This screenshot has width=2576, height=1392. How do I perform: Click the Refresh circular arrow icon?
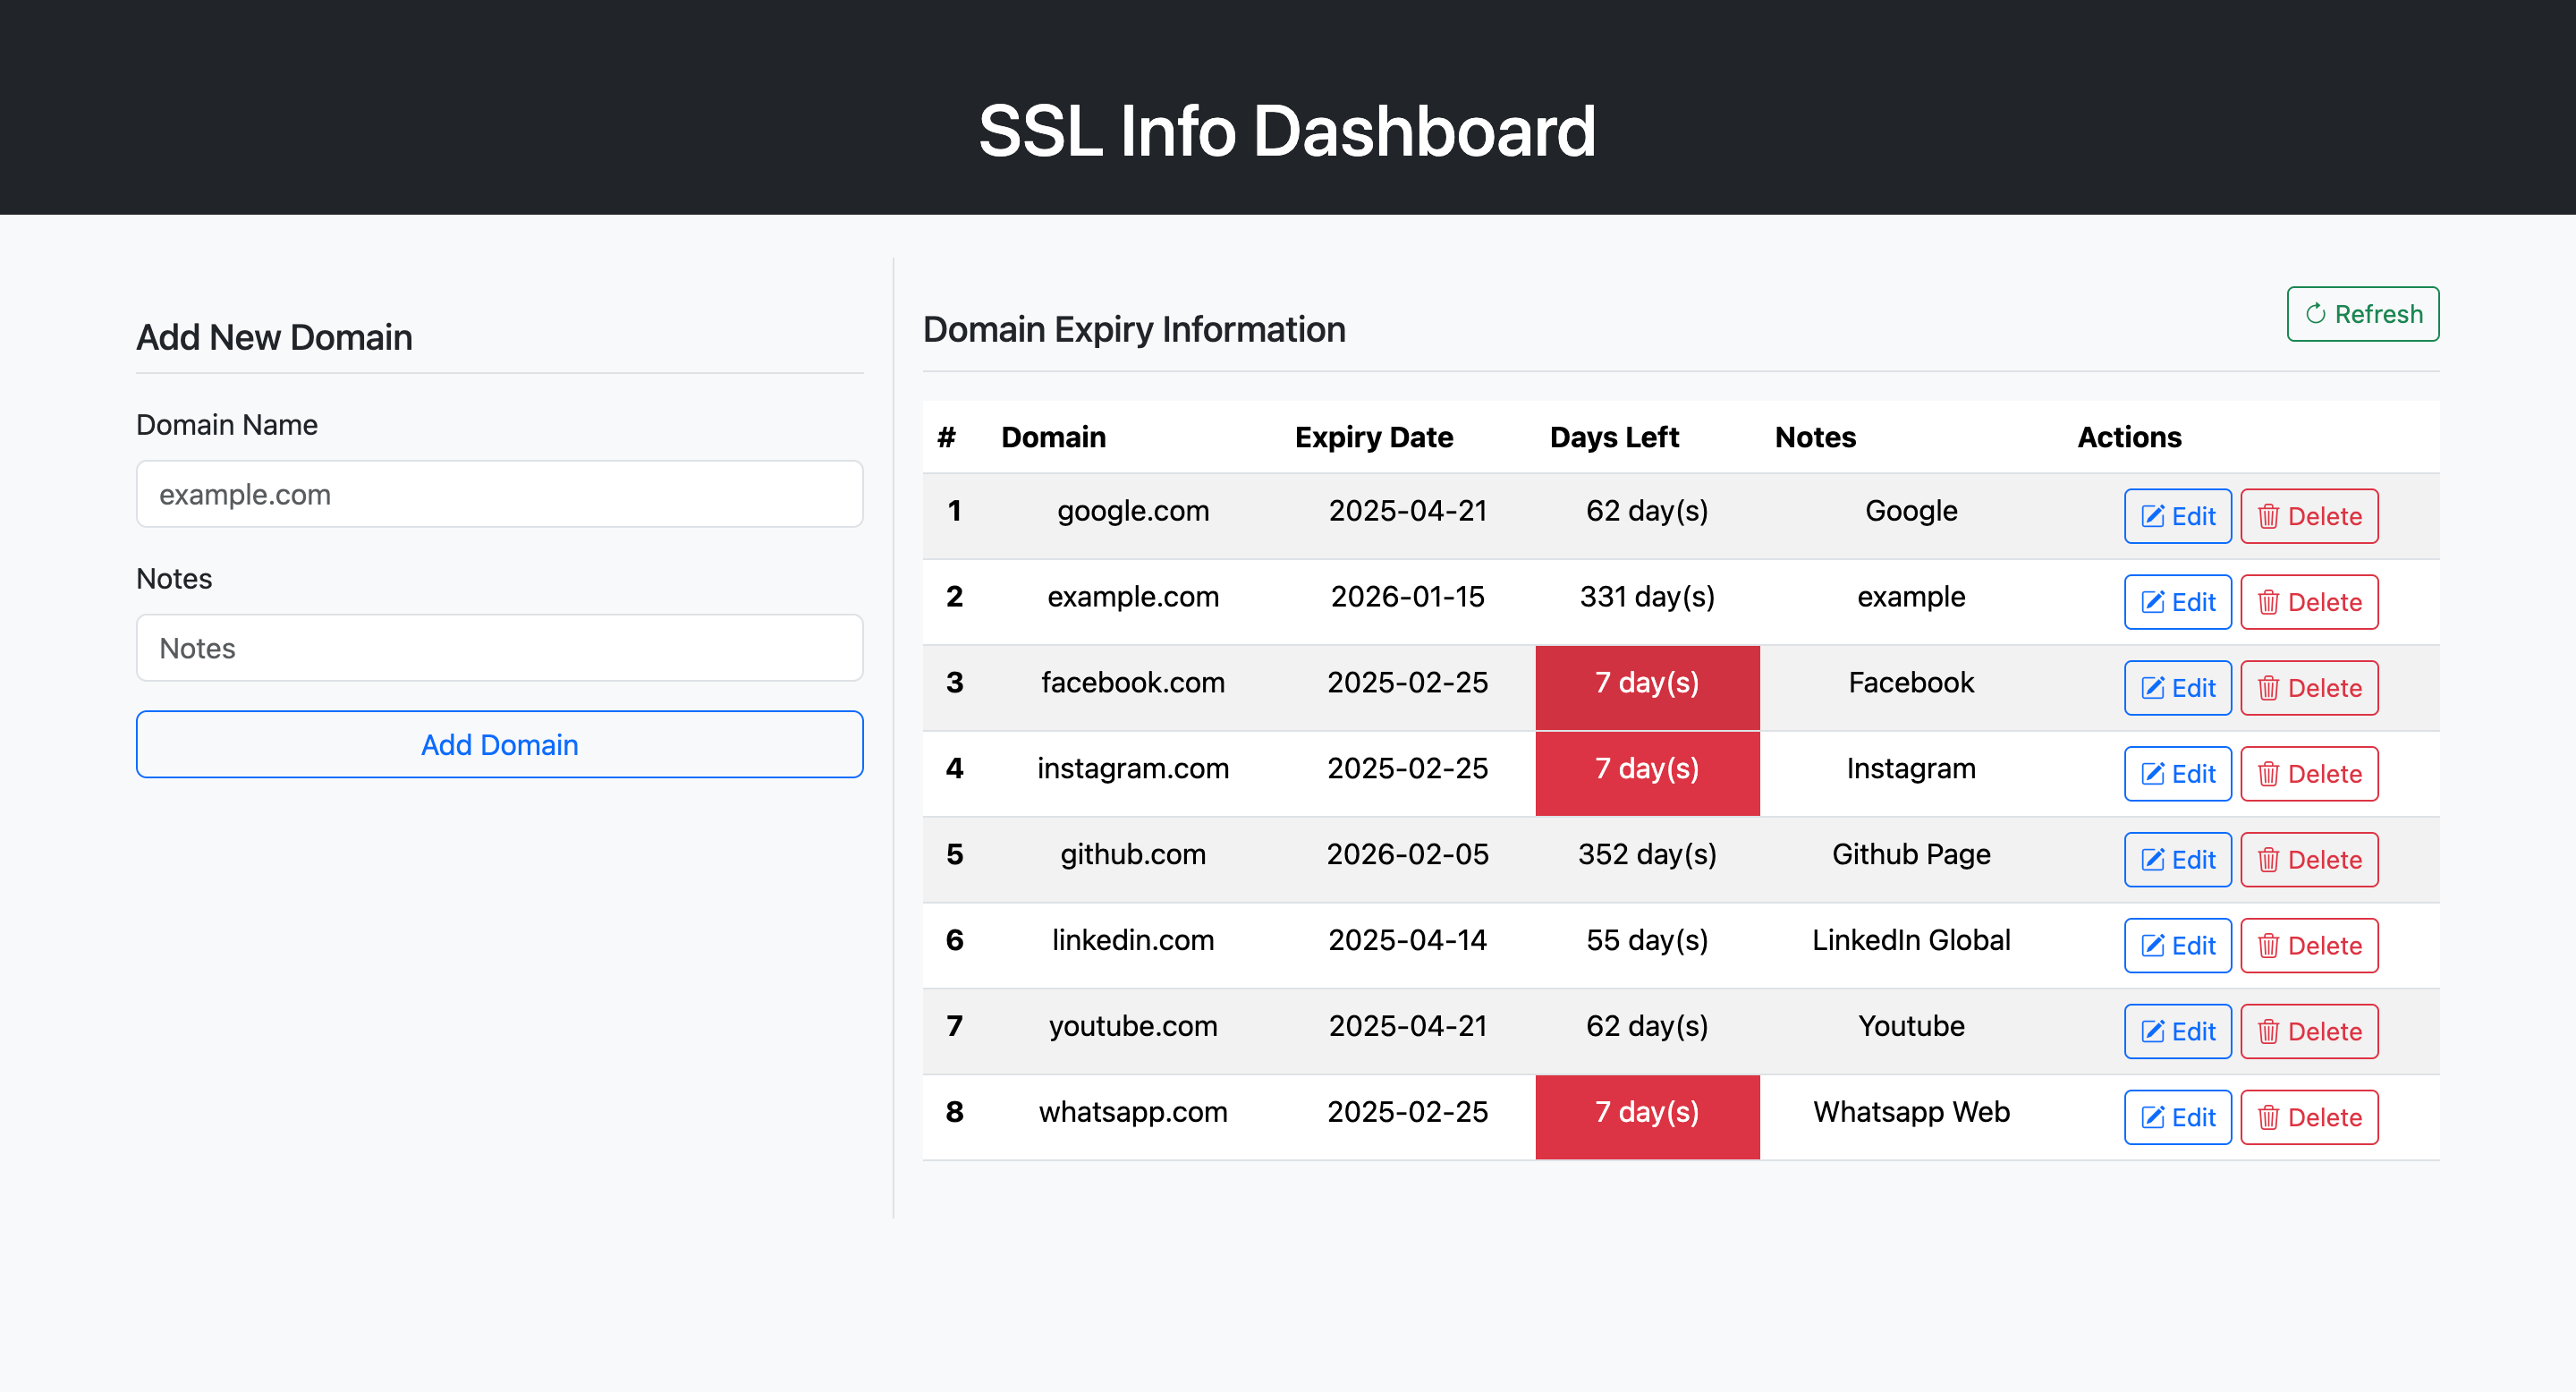pyautogui.click(x=2314, y=314)
